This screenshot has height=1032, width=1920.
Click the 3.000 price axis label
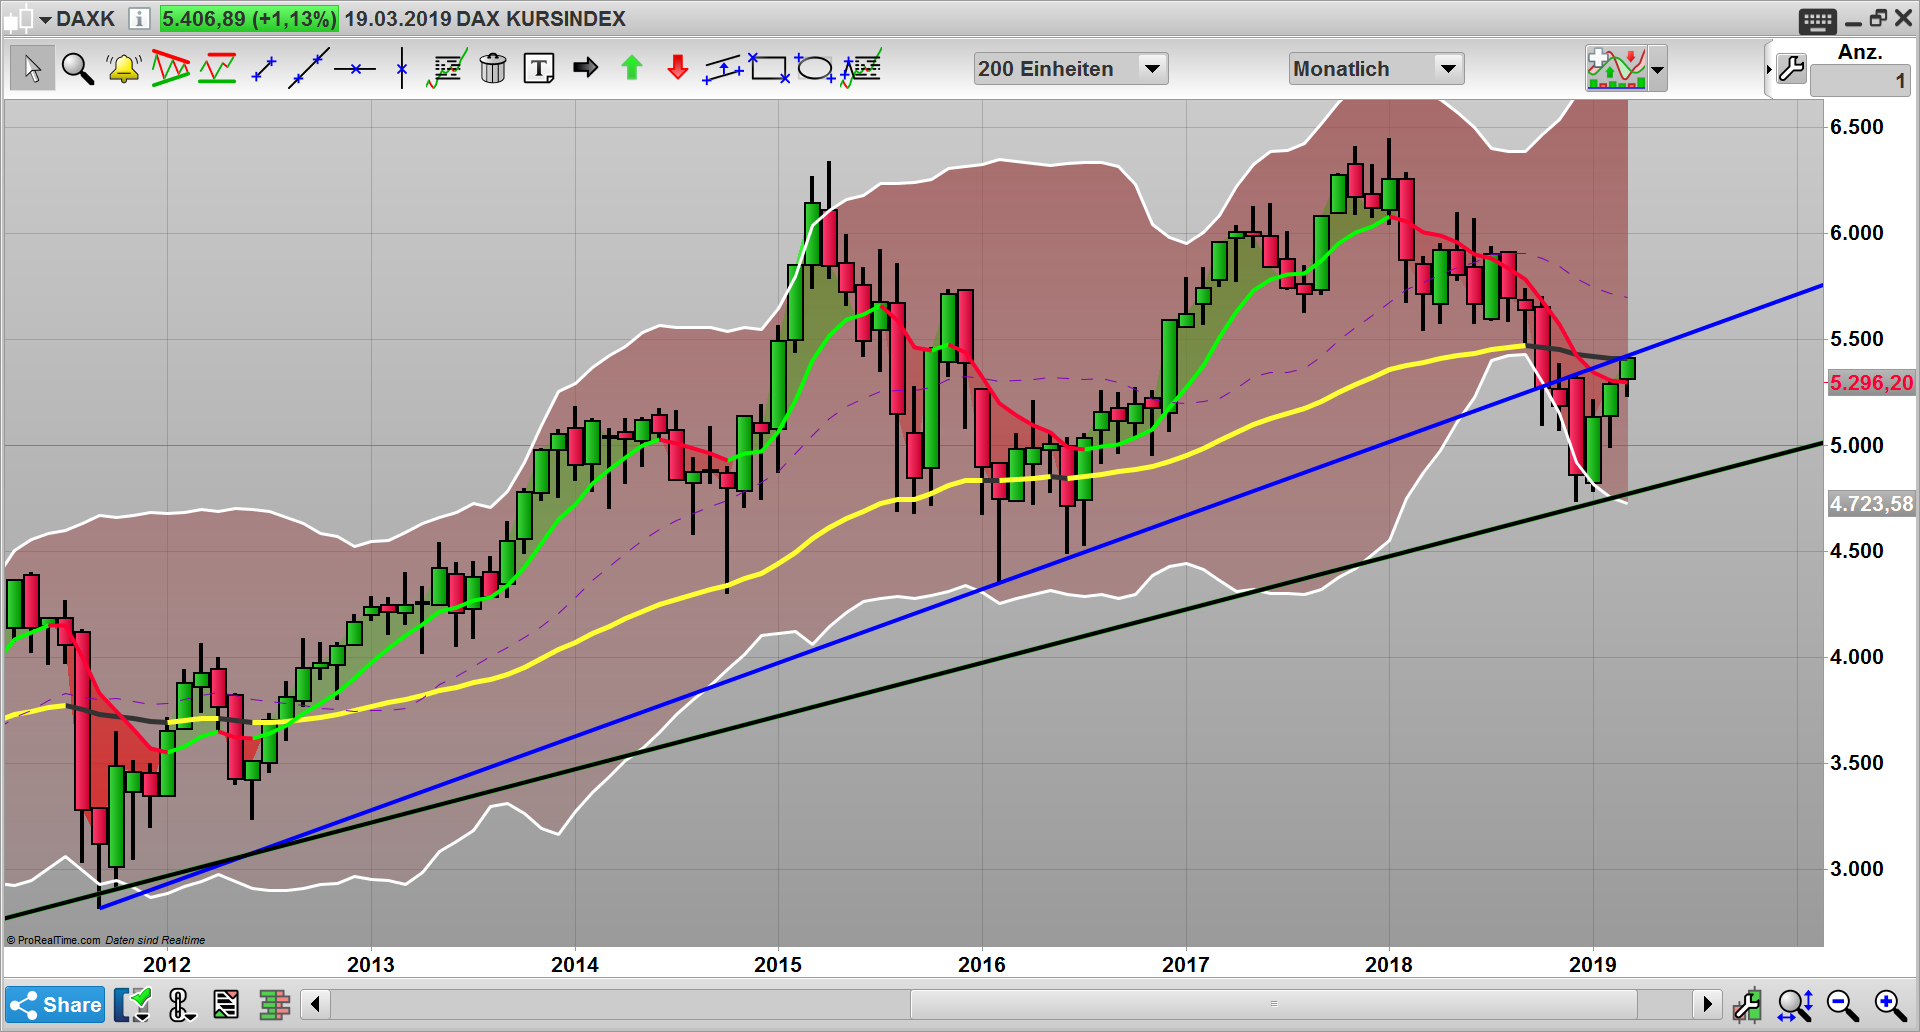click(1857, 869)
